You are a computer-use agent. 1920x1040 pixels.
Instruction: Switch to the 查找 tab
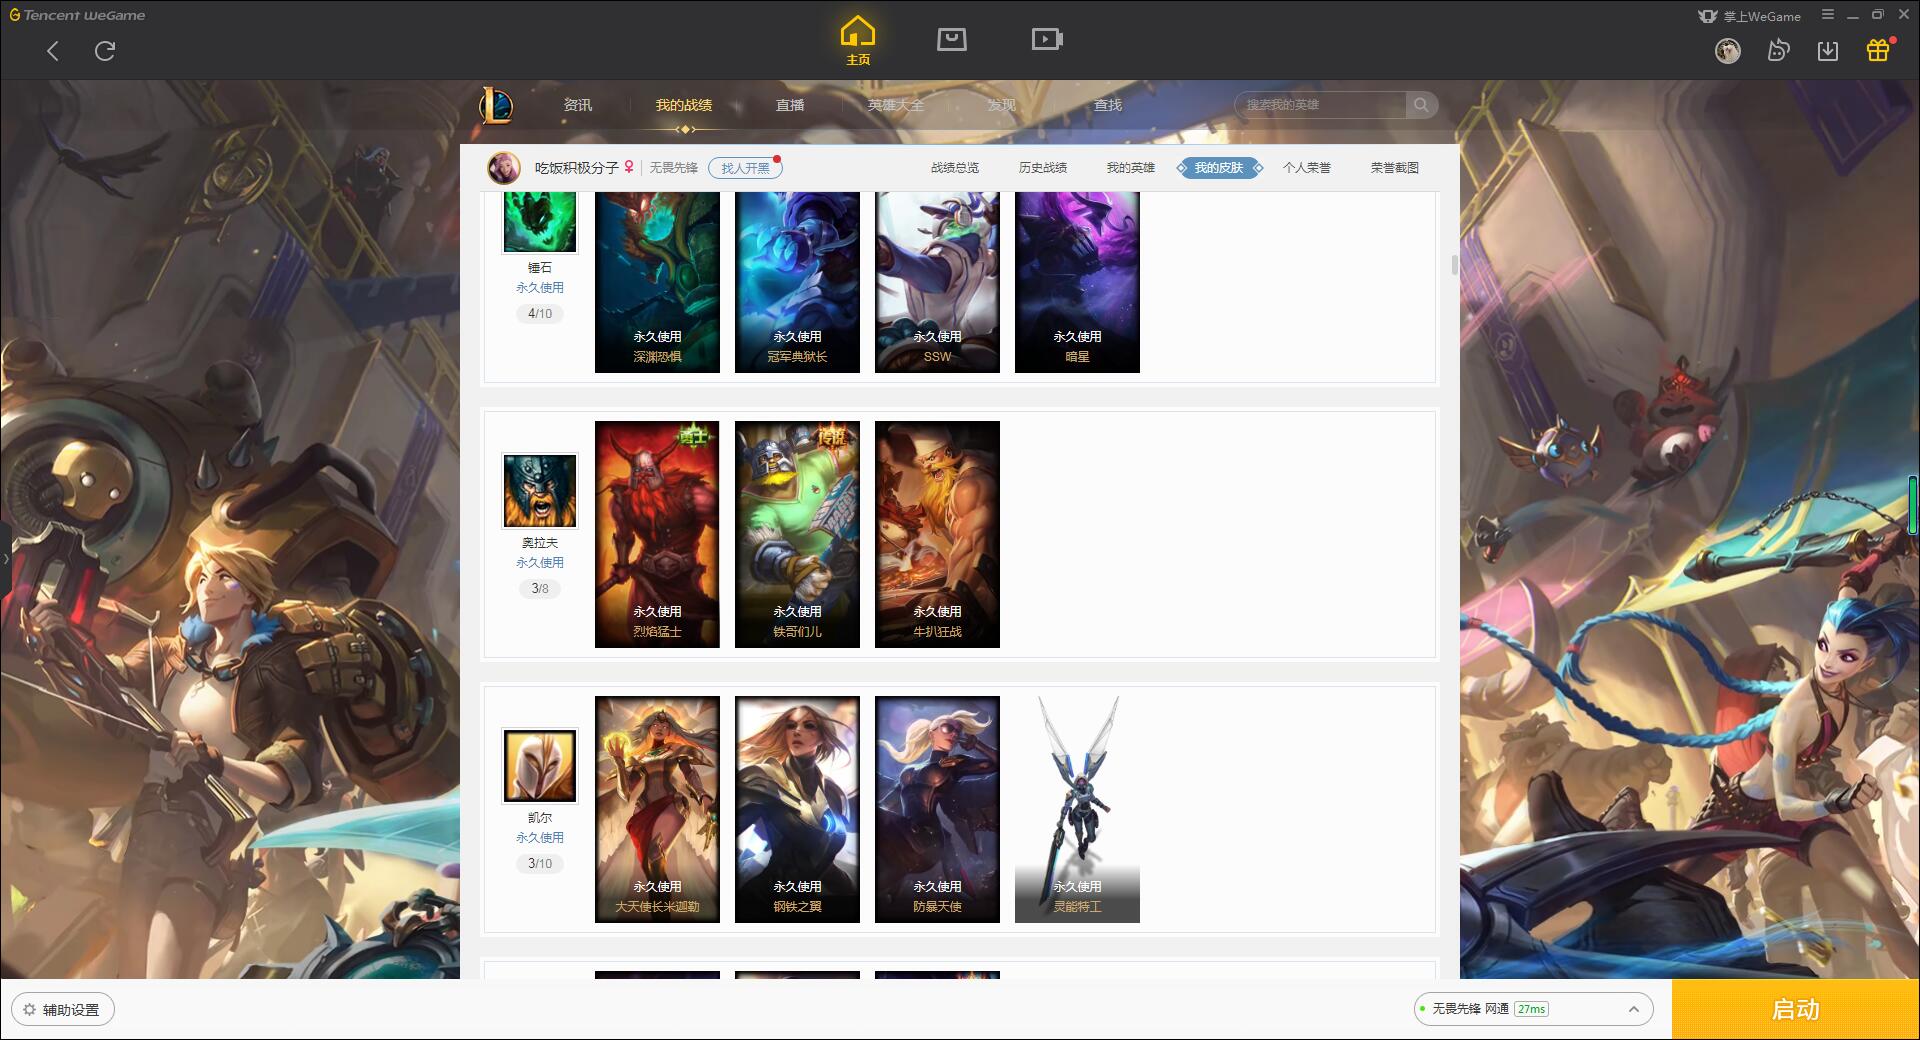1108,105
